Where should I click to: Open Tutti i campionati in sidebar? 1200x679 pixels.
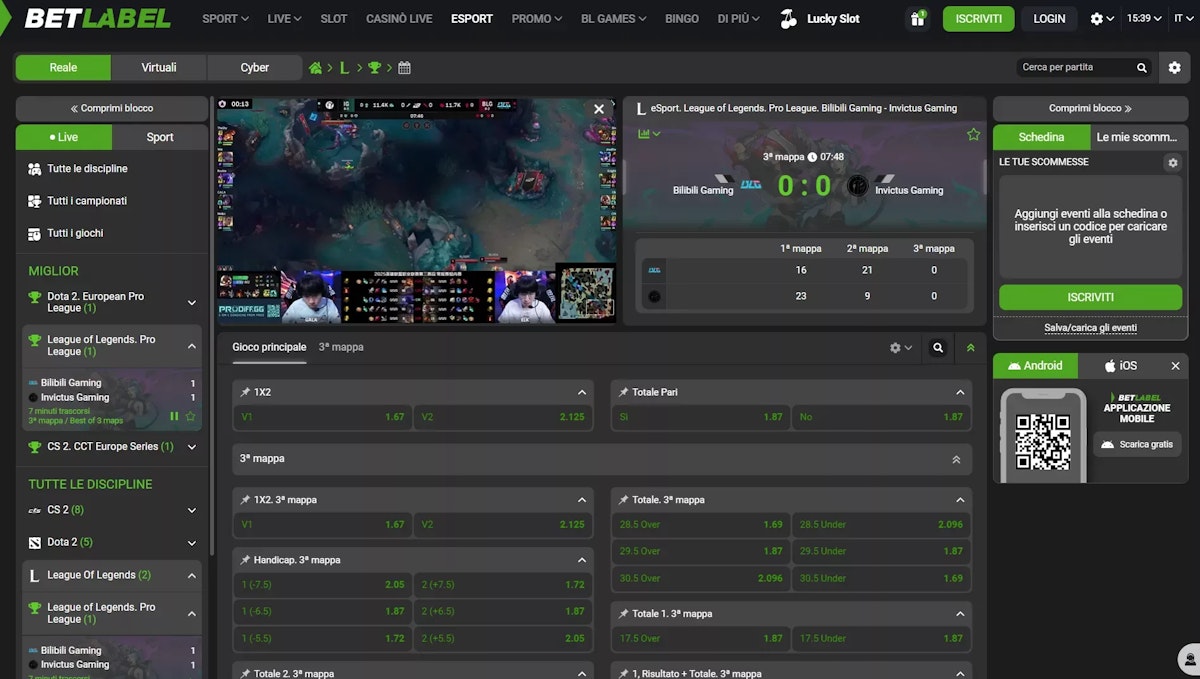113,201
